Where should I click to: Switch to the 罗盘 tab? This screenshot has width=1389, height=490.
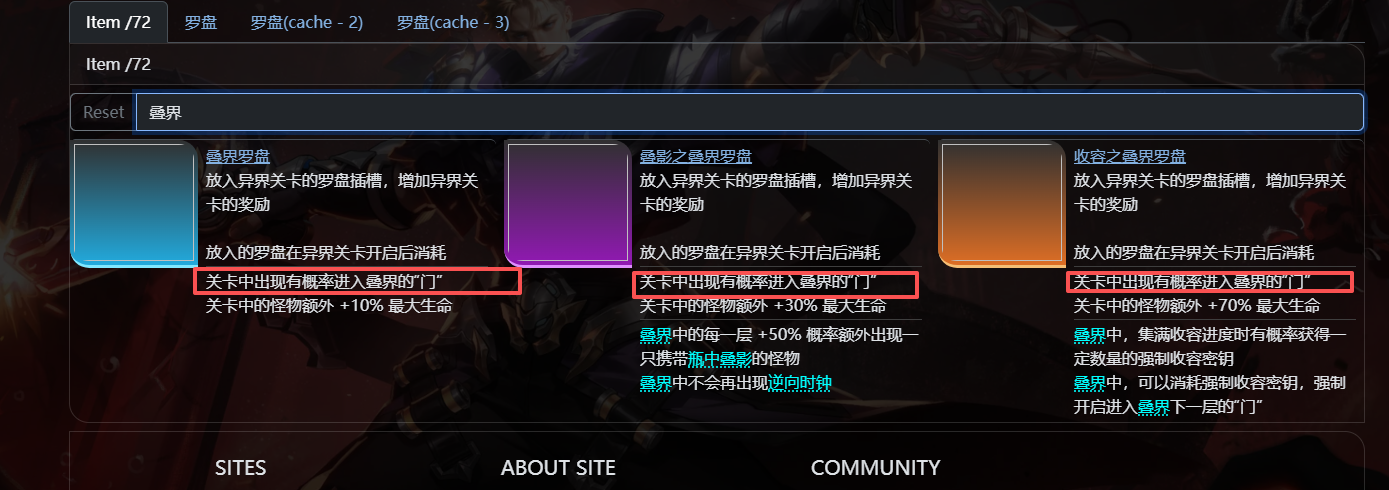click(x=200, y=22)
